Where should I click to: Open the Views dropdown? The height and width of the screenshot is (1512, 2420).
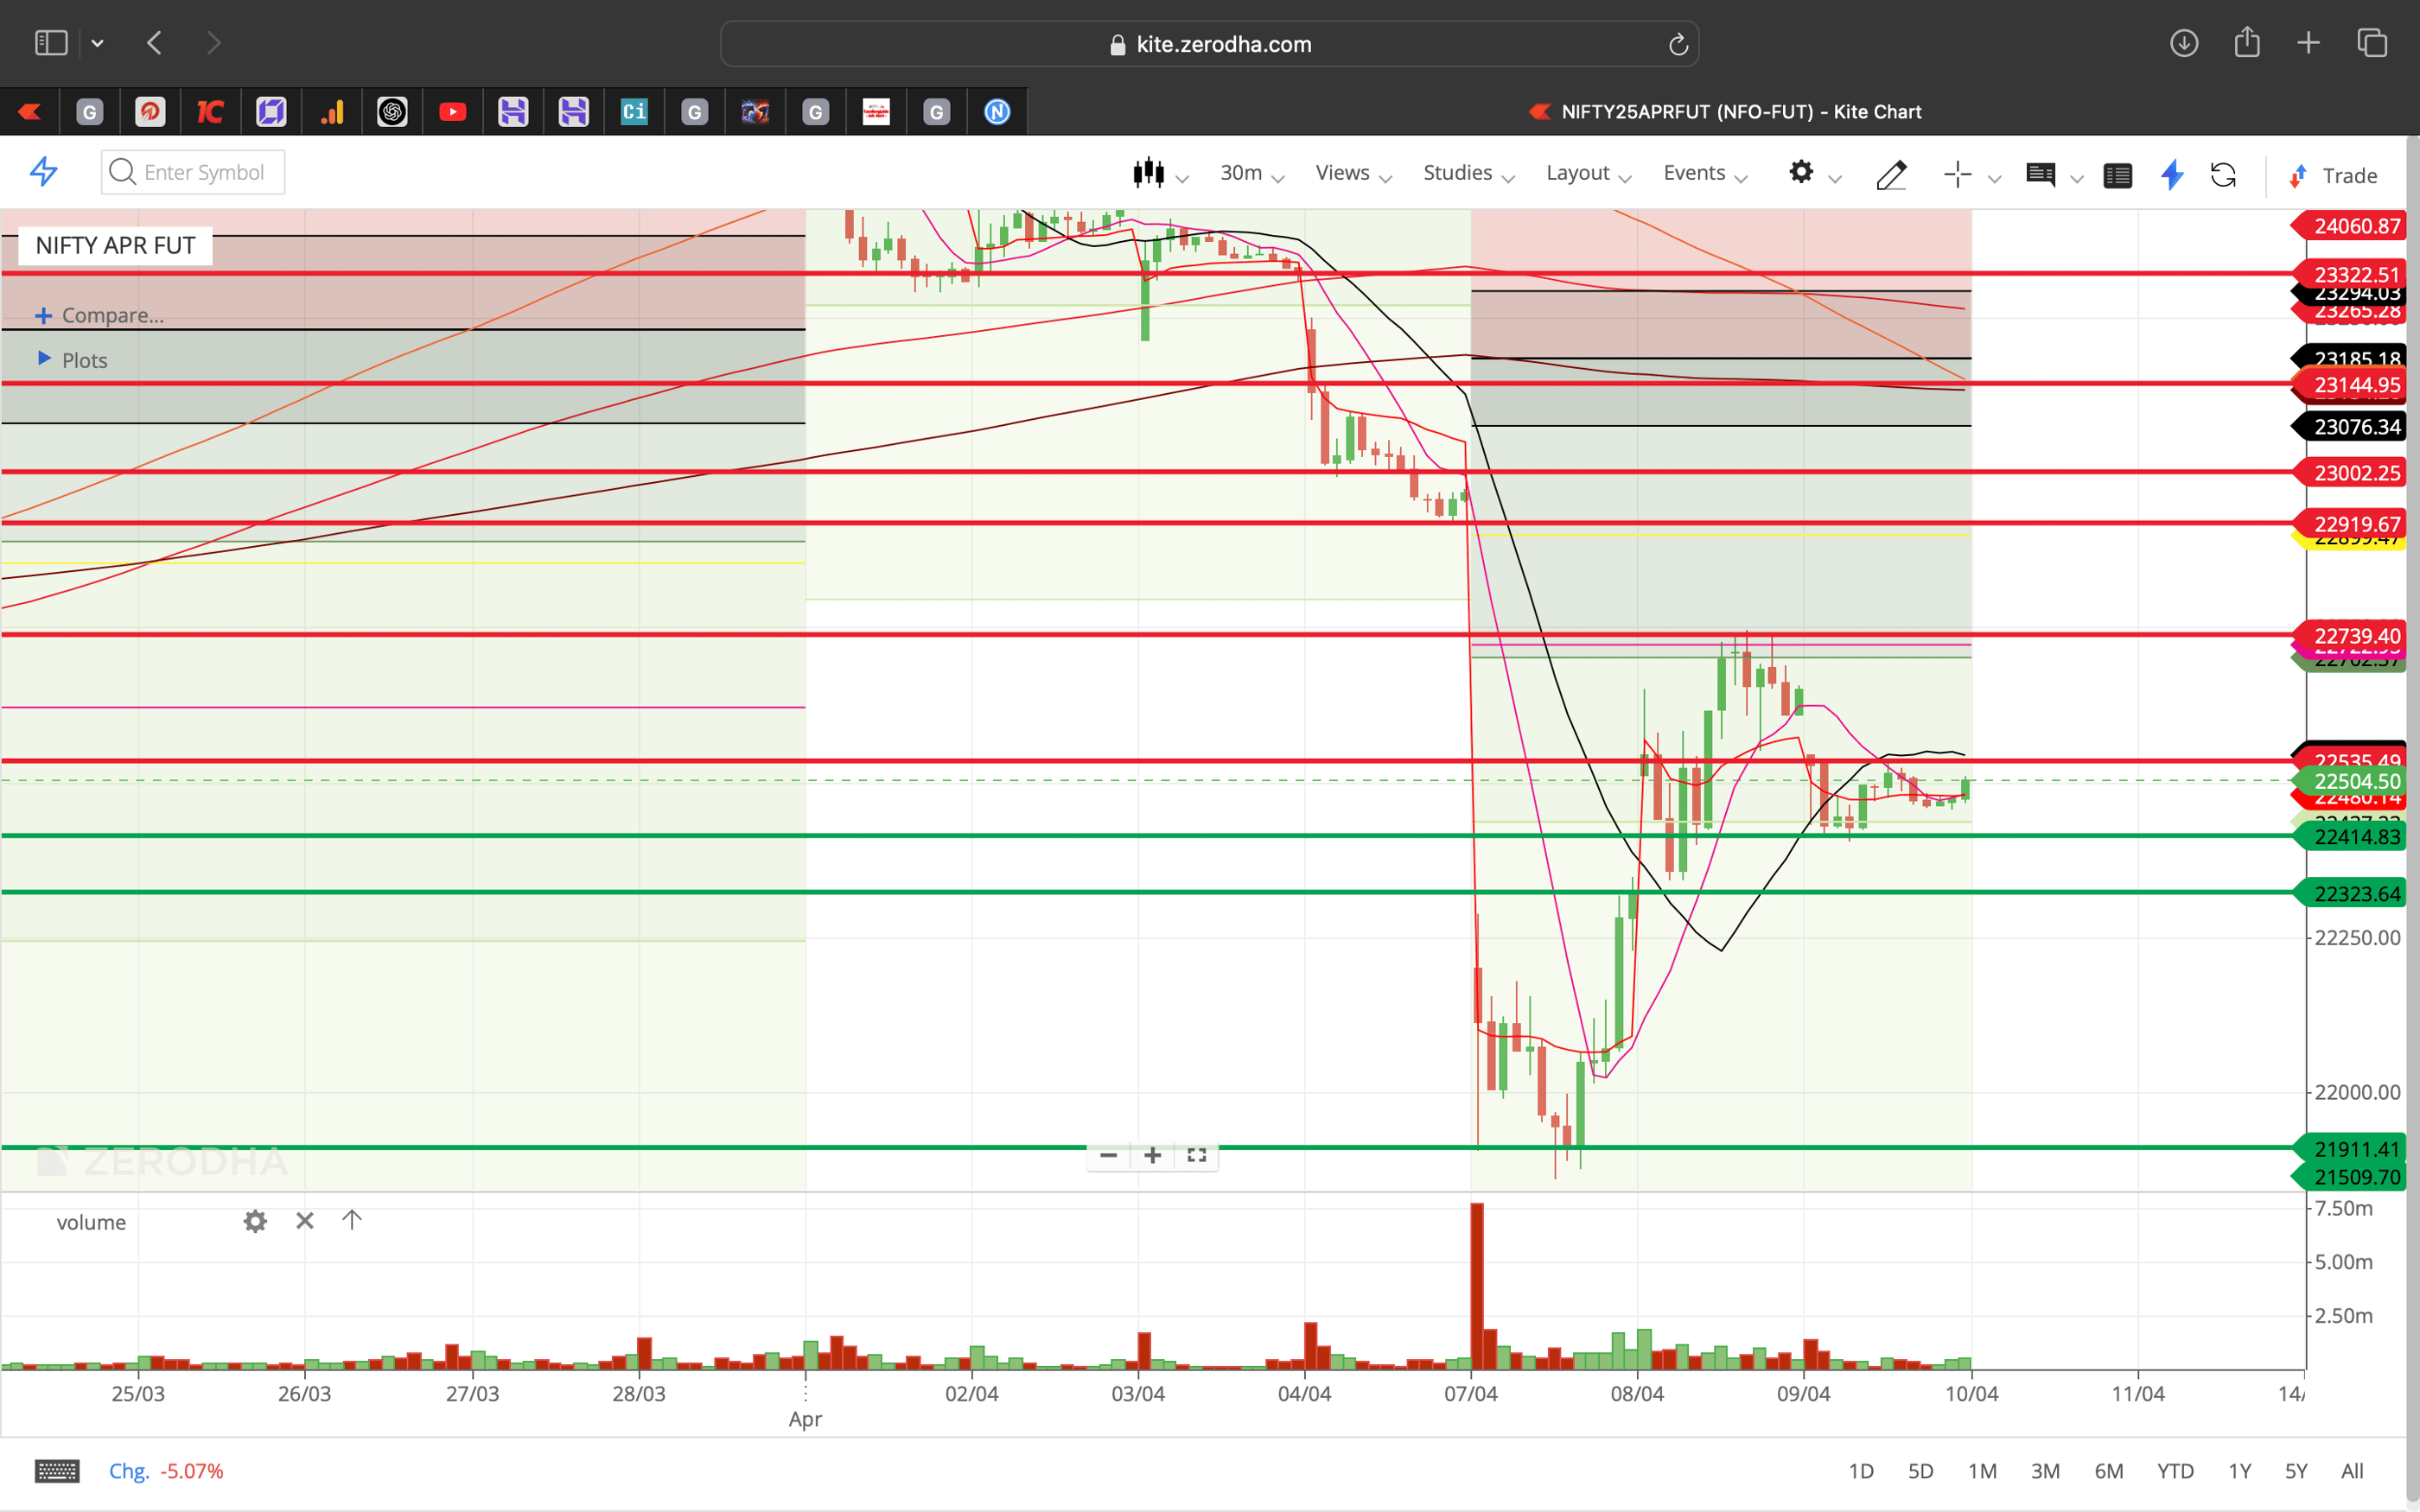click(x=1342, y=172)
